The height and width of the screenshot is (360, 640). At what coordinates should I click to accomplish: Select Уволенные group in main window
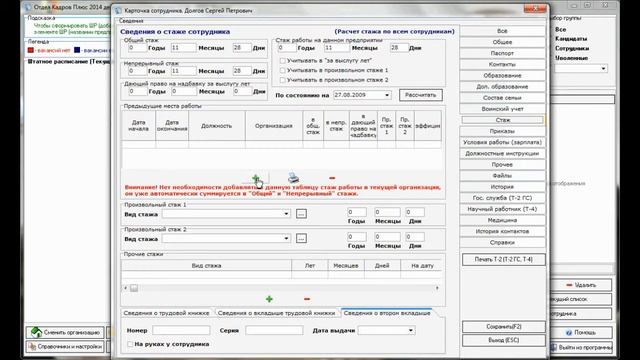point(571,58)
